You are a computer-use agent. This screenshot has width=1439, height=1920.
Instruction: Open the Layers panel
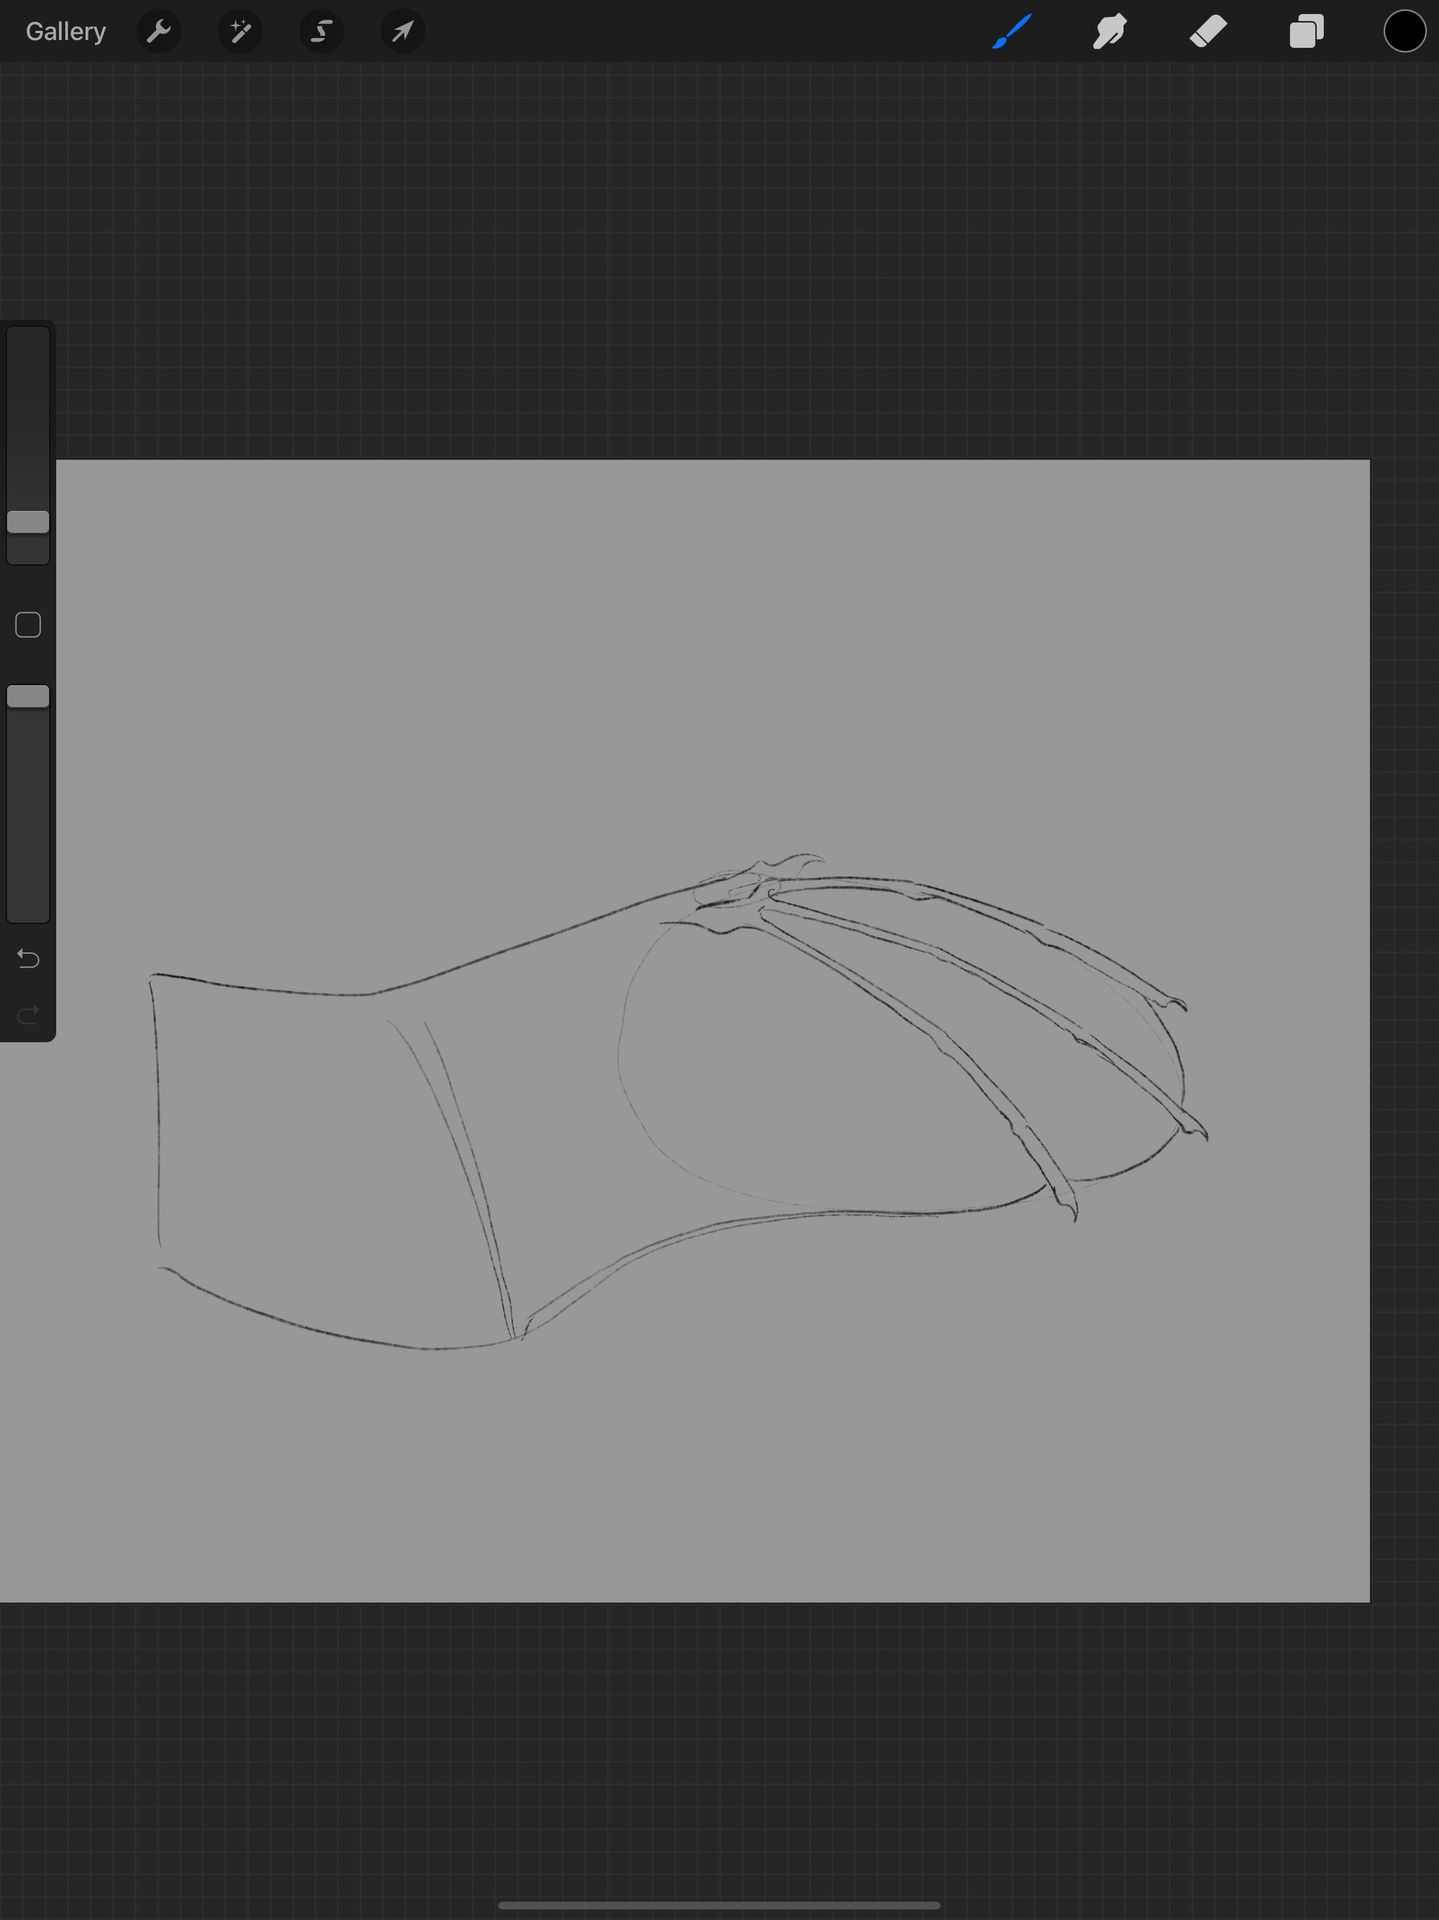pyautogui.click(x=1306, y=32)
